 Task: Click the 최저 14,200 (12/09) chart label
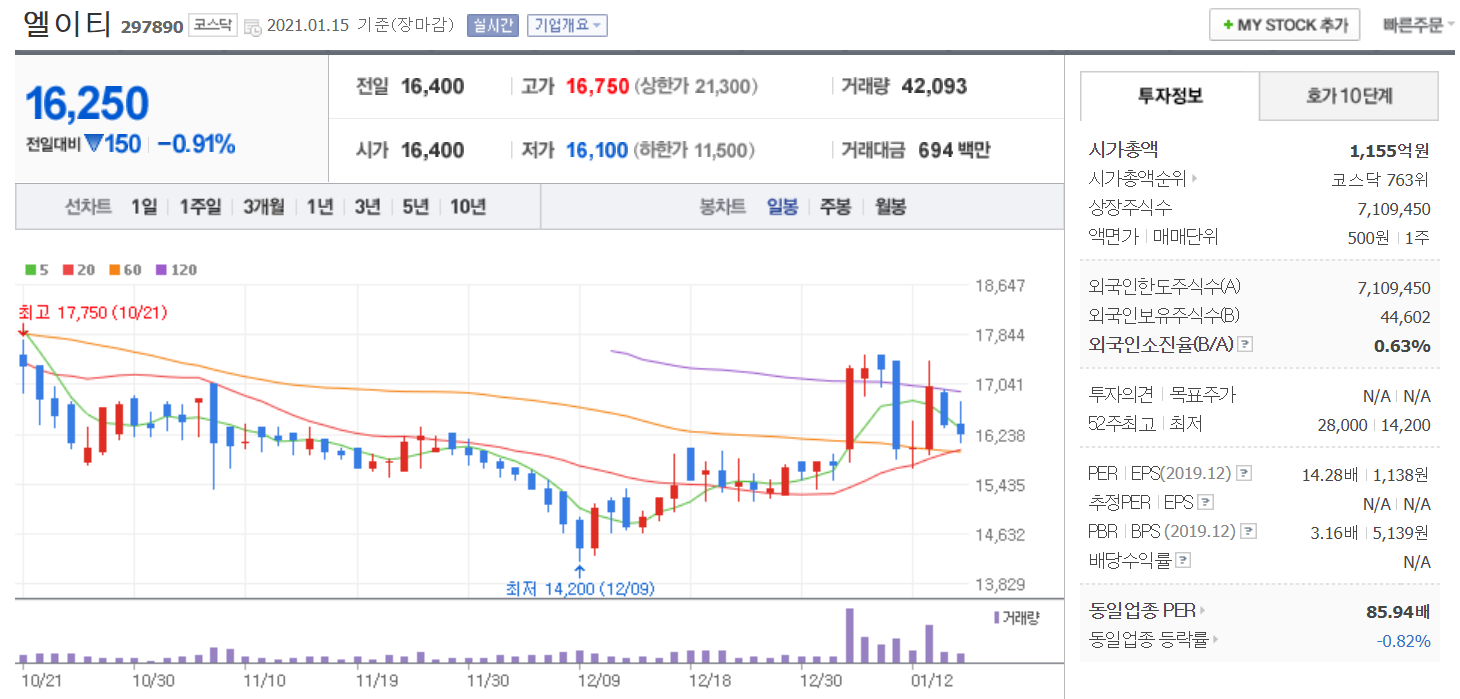click(x=580, y=589)
